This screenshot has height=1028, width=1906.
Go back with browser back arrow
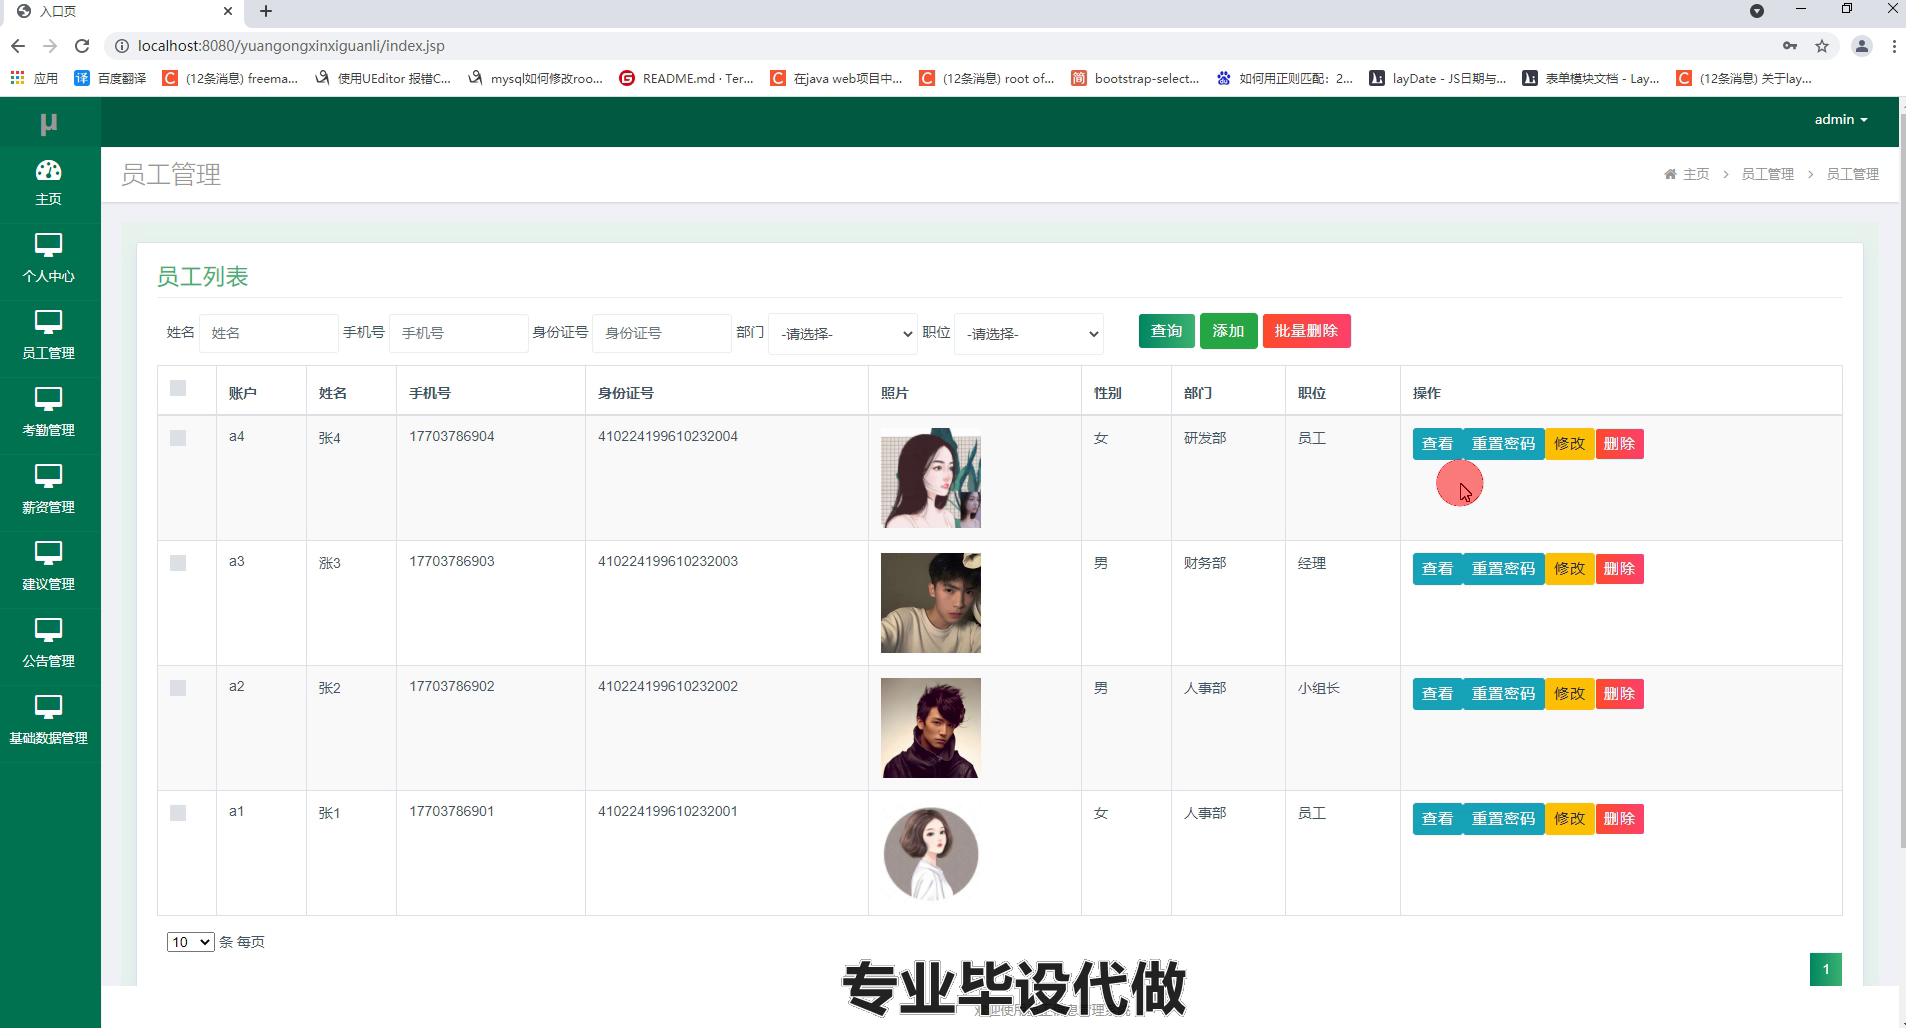[18, 46]
